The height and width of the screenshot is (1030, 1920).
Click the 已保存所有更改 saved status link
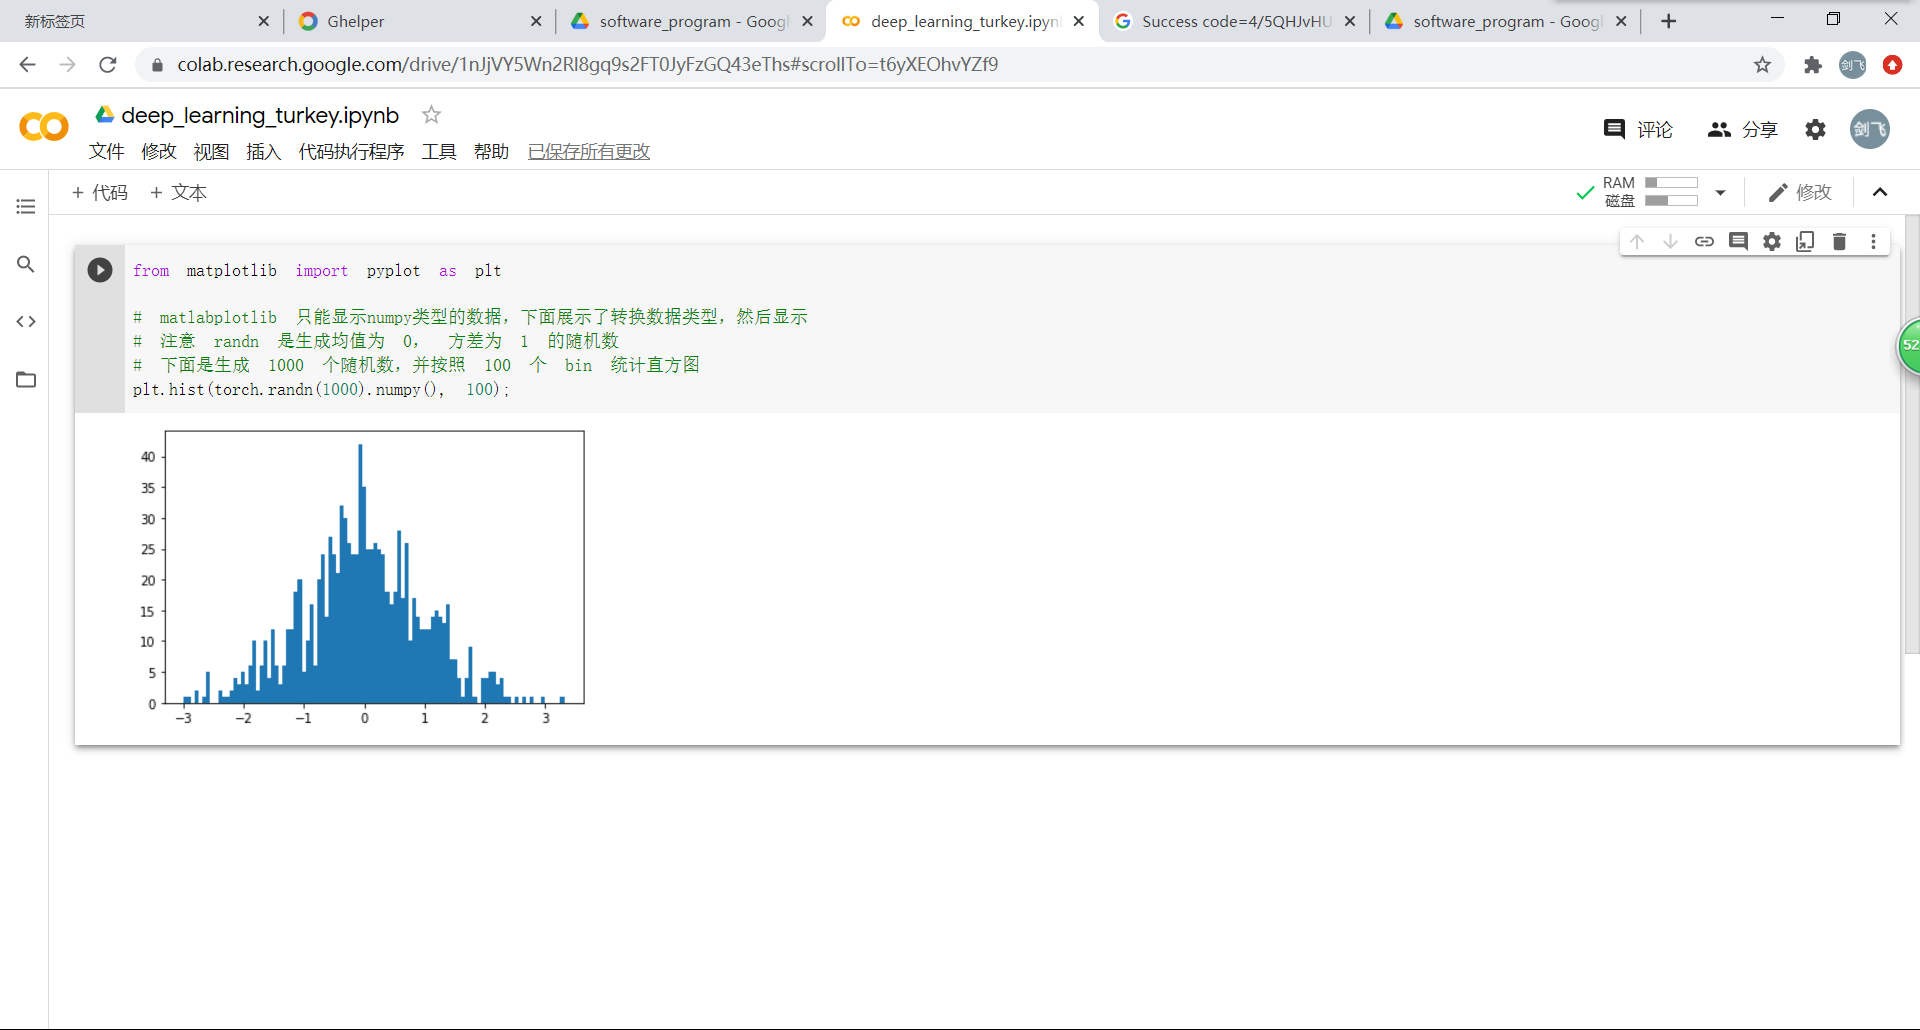pos(589,151)
